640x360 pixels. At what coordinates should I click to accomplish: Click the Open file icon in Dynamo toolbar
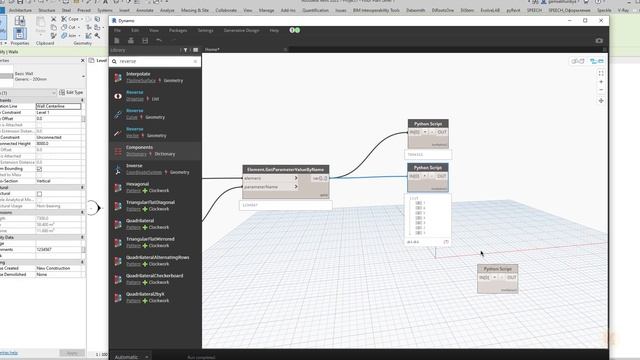point(131,40)
